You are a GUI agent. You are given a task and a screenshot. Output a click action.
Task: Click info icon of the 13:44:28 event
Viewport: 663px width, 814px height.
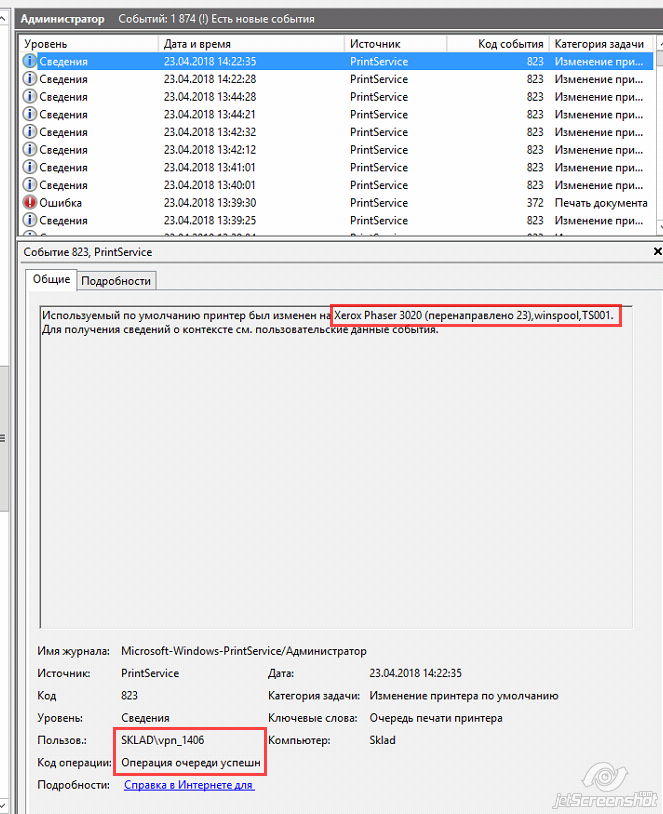coord(30,97)
